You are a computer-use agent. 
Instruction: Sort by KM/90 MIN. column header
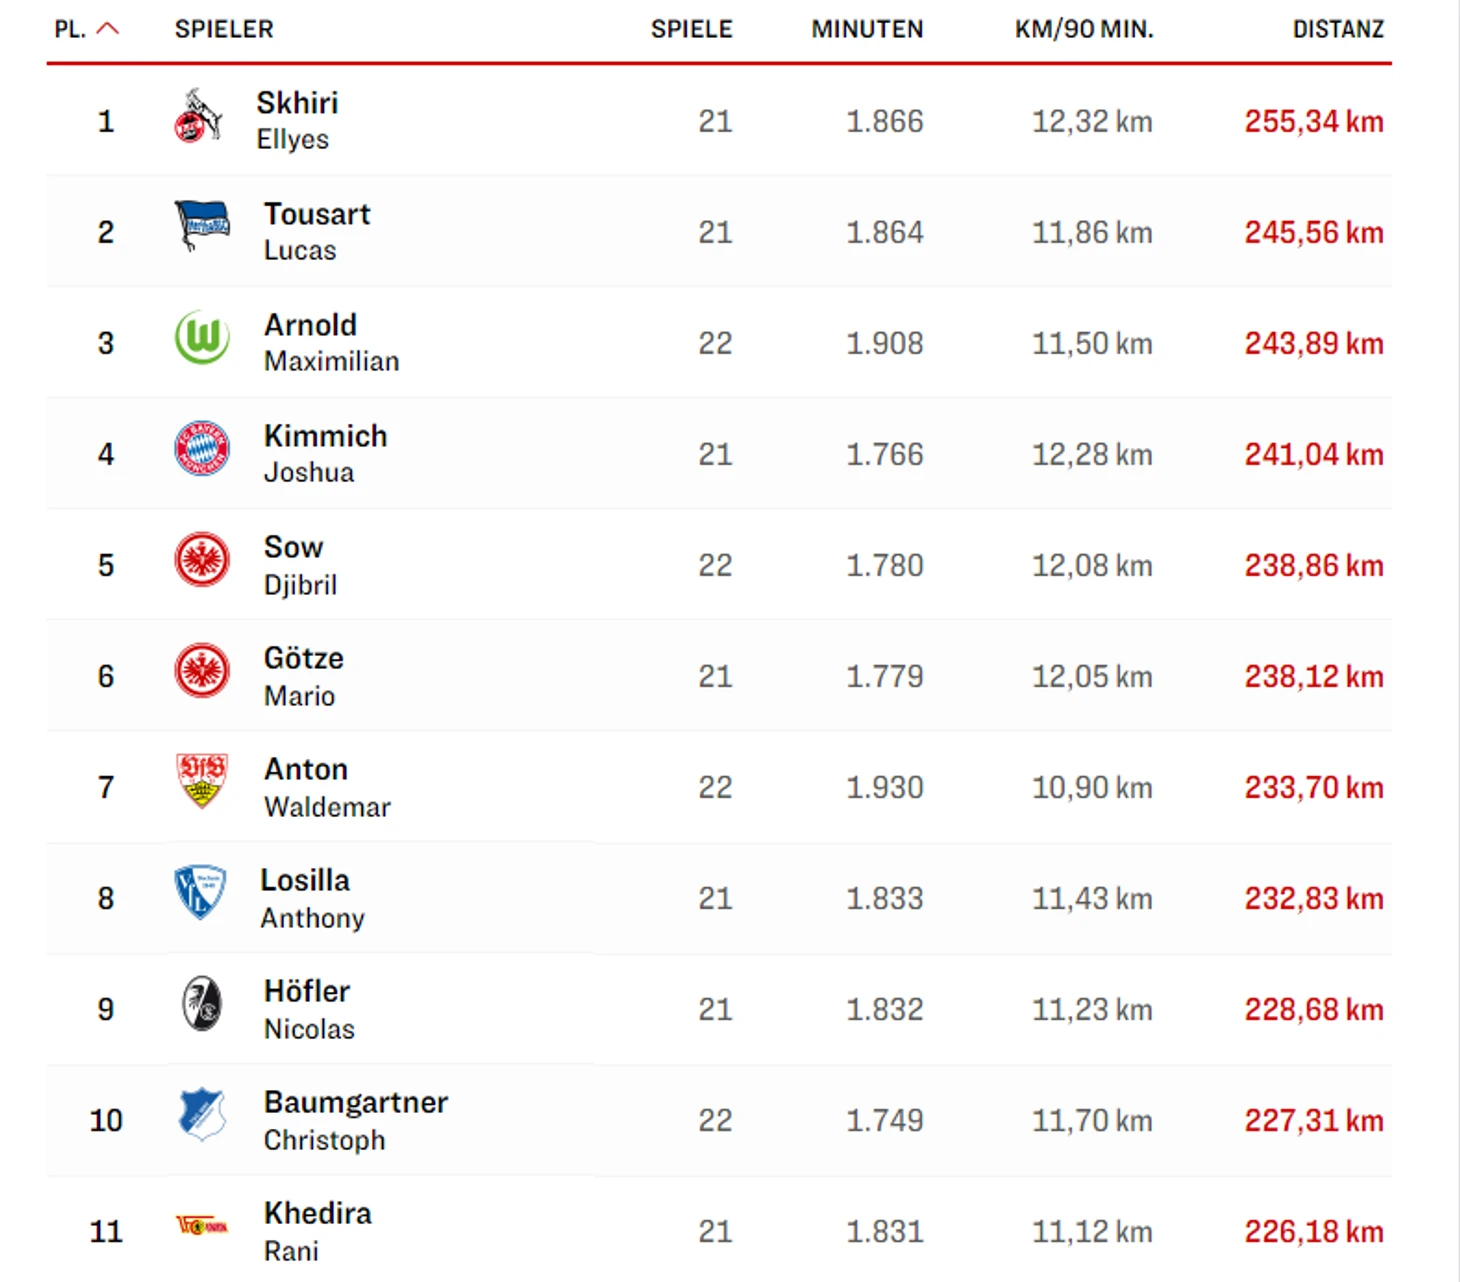(x=1084, y=29)
